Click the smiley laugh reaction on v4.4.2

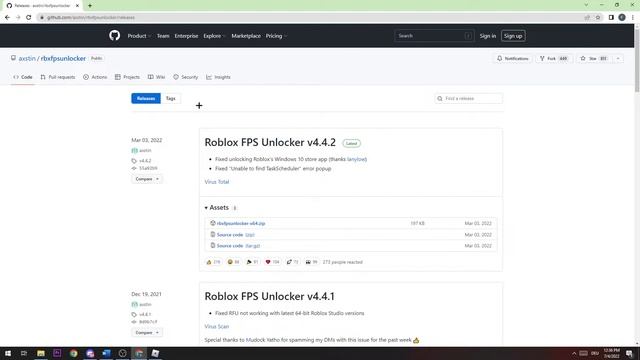coord(233,262)
